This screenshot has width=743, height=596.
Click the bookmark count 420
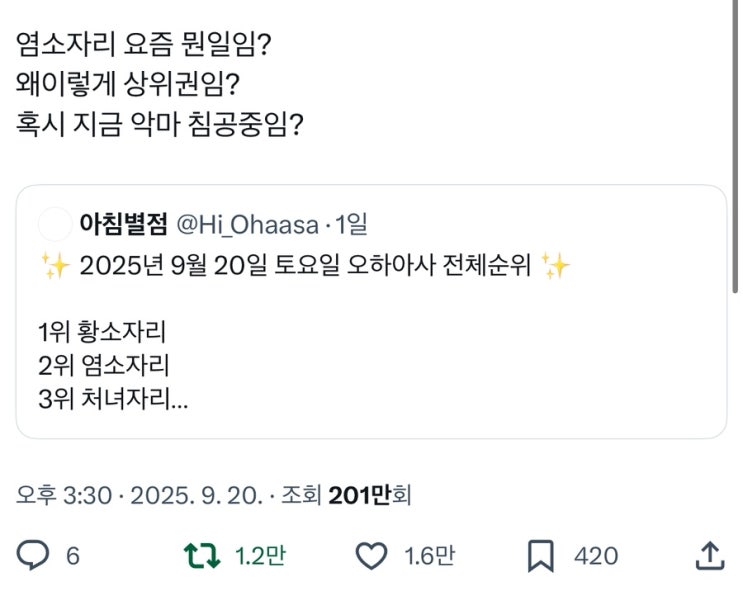point(595,556)
